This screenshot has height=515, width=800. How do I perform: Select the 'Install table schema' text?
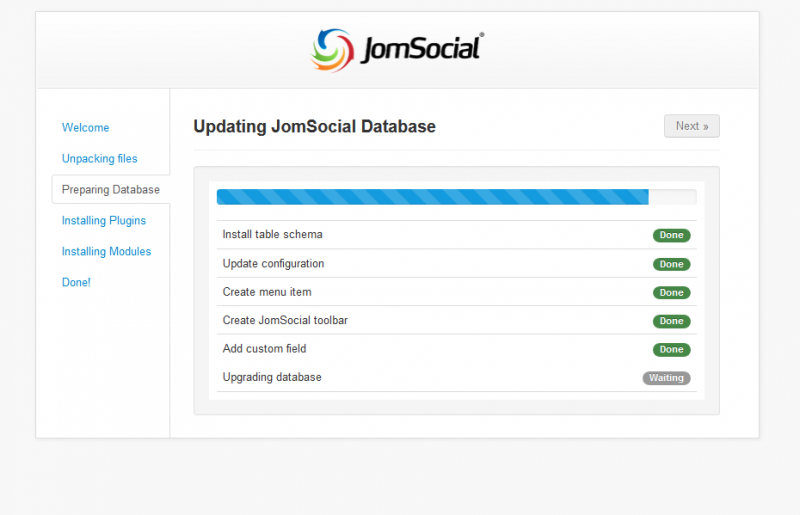[272, 234]
